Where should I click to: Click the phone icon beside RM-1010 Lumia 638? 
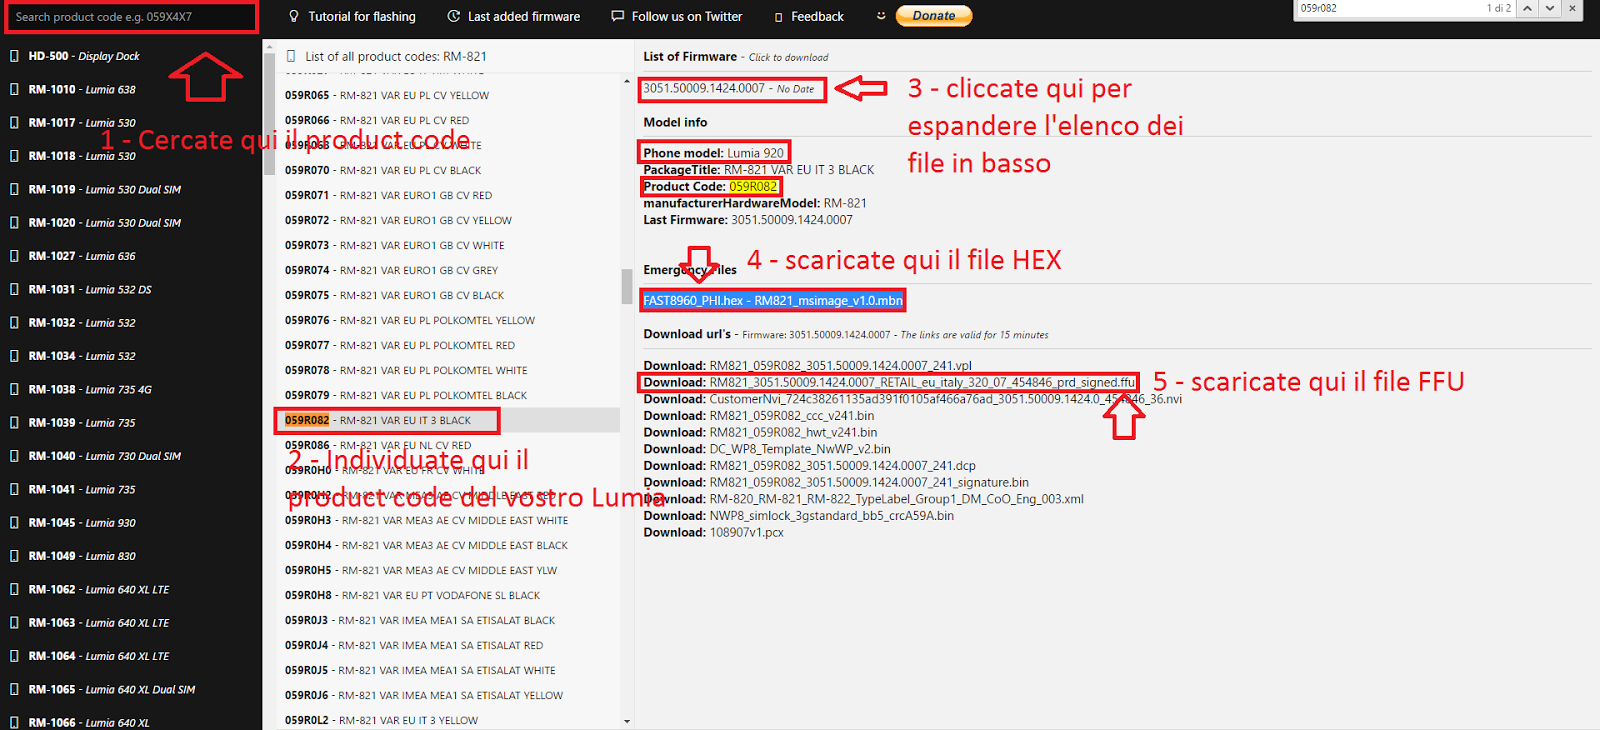click(x=14, y=89)
